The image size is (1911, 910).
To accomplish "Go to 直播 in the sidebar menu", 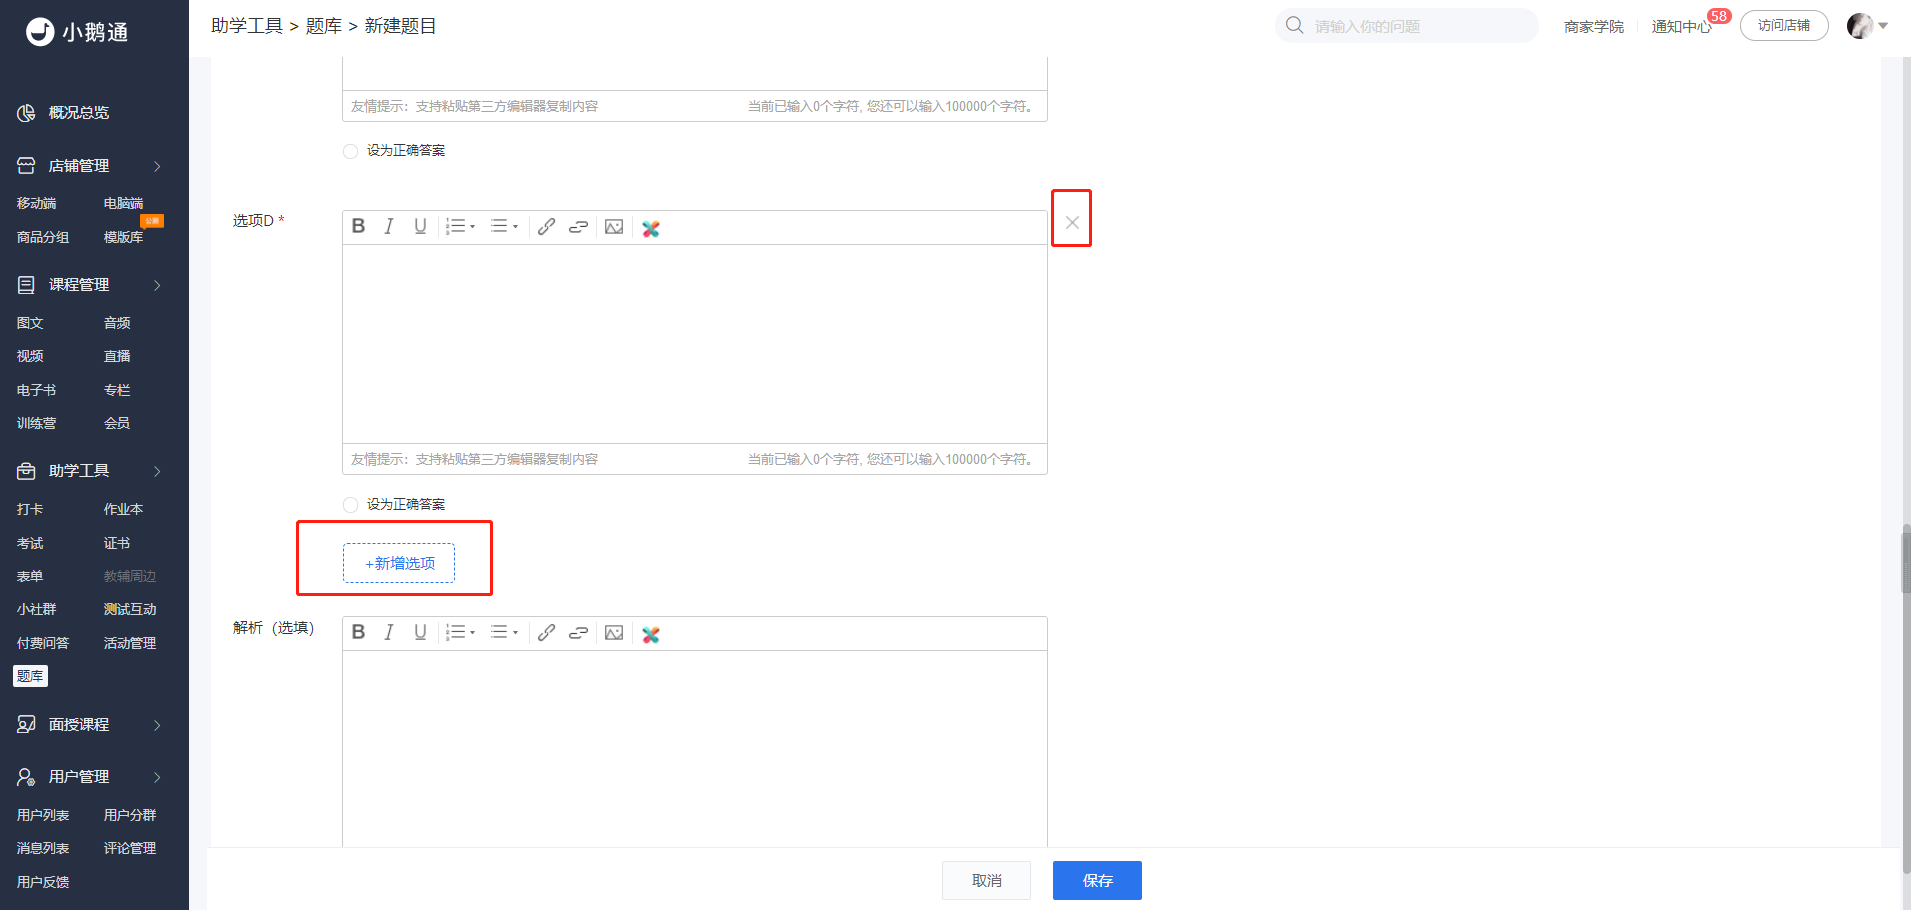I will pyautogui.click(x=117, y=356).
